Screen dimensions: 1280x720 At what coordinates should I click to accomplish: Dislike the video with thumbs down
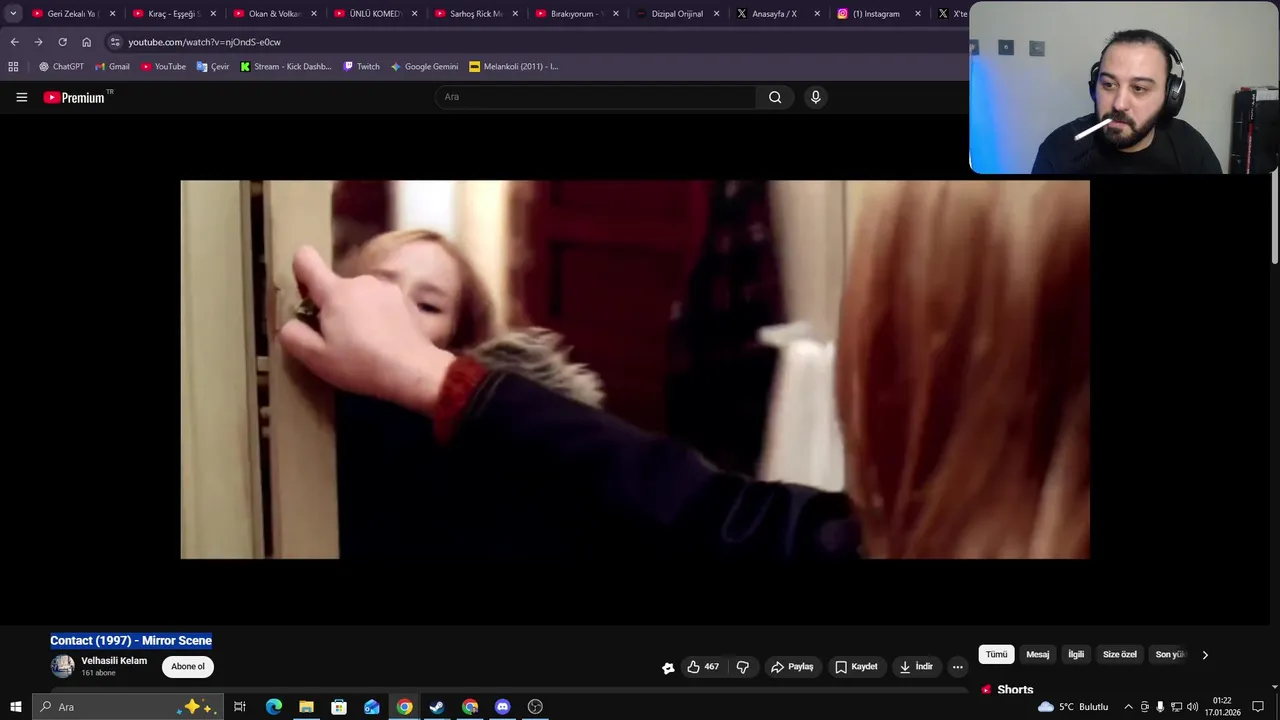(x=743, y=667)
